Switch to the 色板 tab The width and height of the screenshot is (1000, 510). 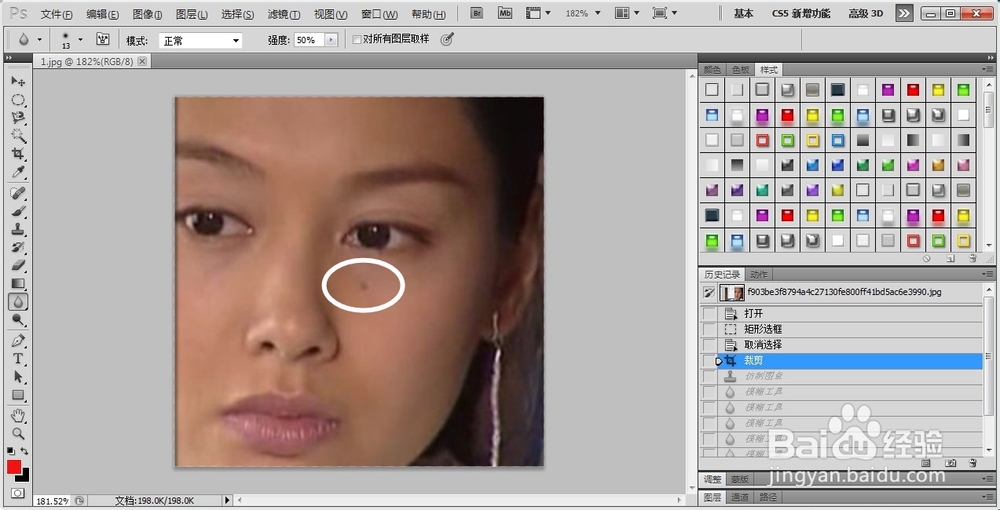coord(740,69)
